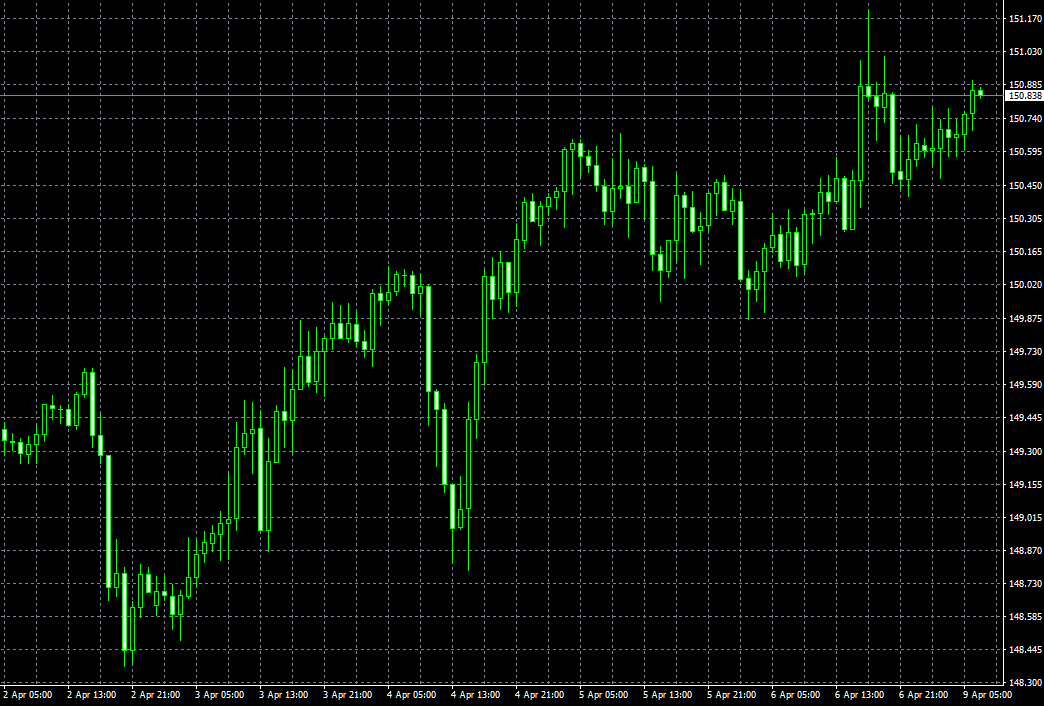Click the 149.590 price axis label

[1025, 385]
